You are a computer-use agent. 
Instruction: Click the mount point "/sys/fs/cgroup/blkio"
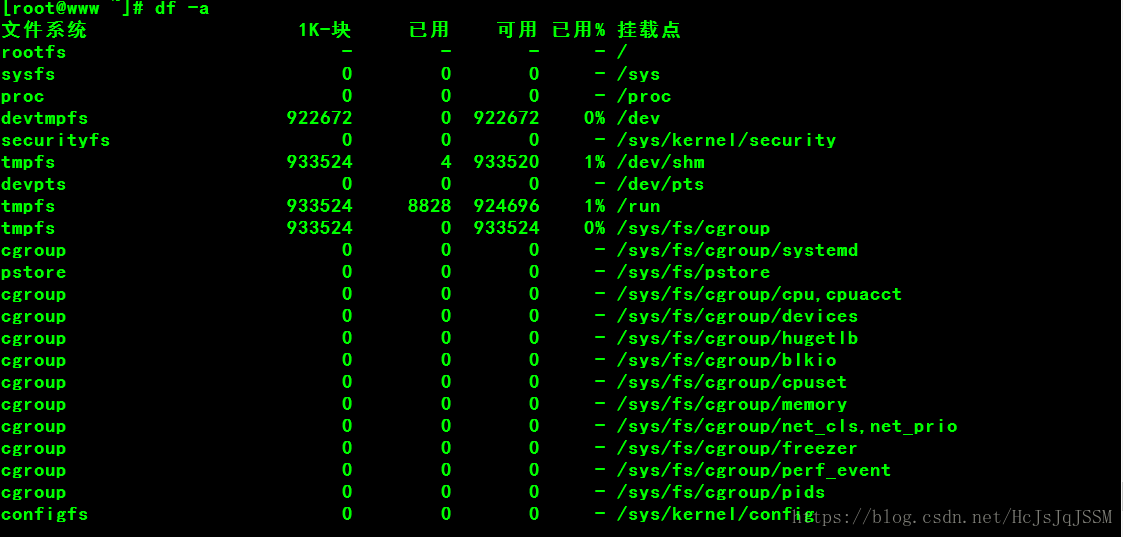[726, 360]
